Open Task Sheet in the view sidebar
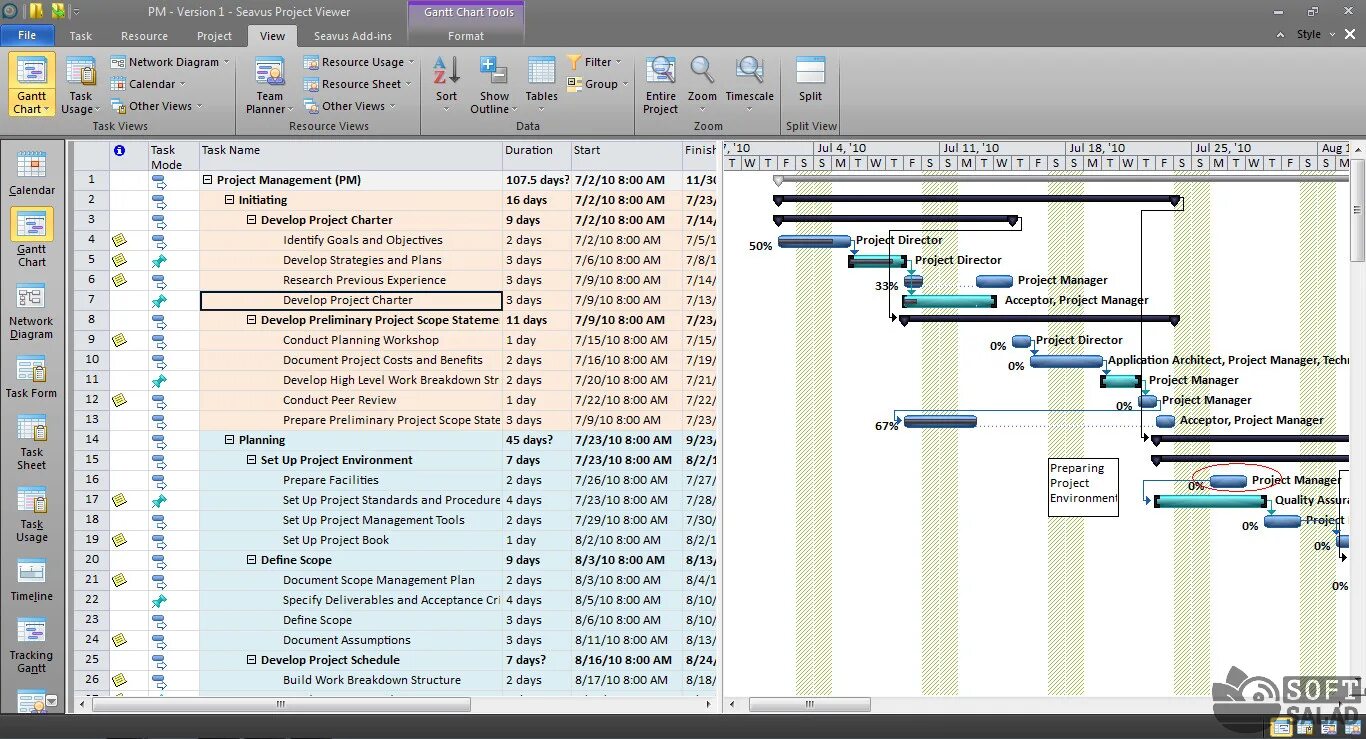 (32, 443)
